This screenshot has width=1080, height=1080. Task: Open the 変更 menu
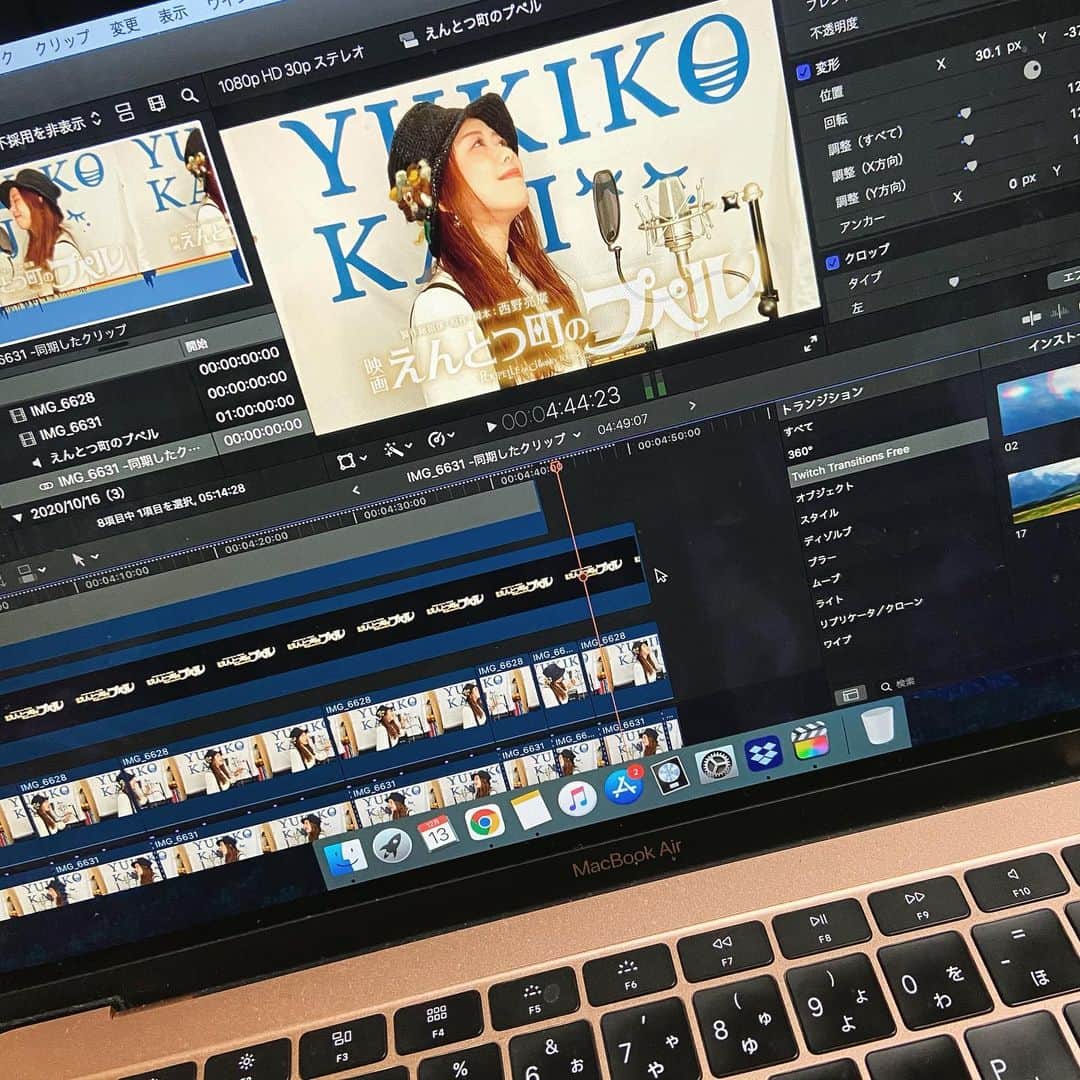click(125, 27)
